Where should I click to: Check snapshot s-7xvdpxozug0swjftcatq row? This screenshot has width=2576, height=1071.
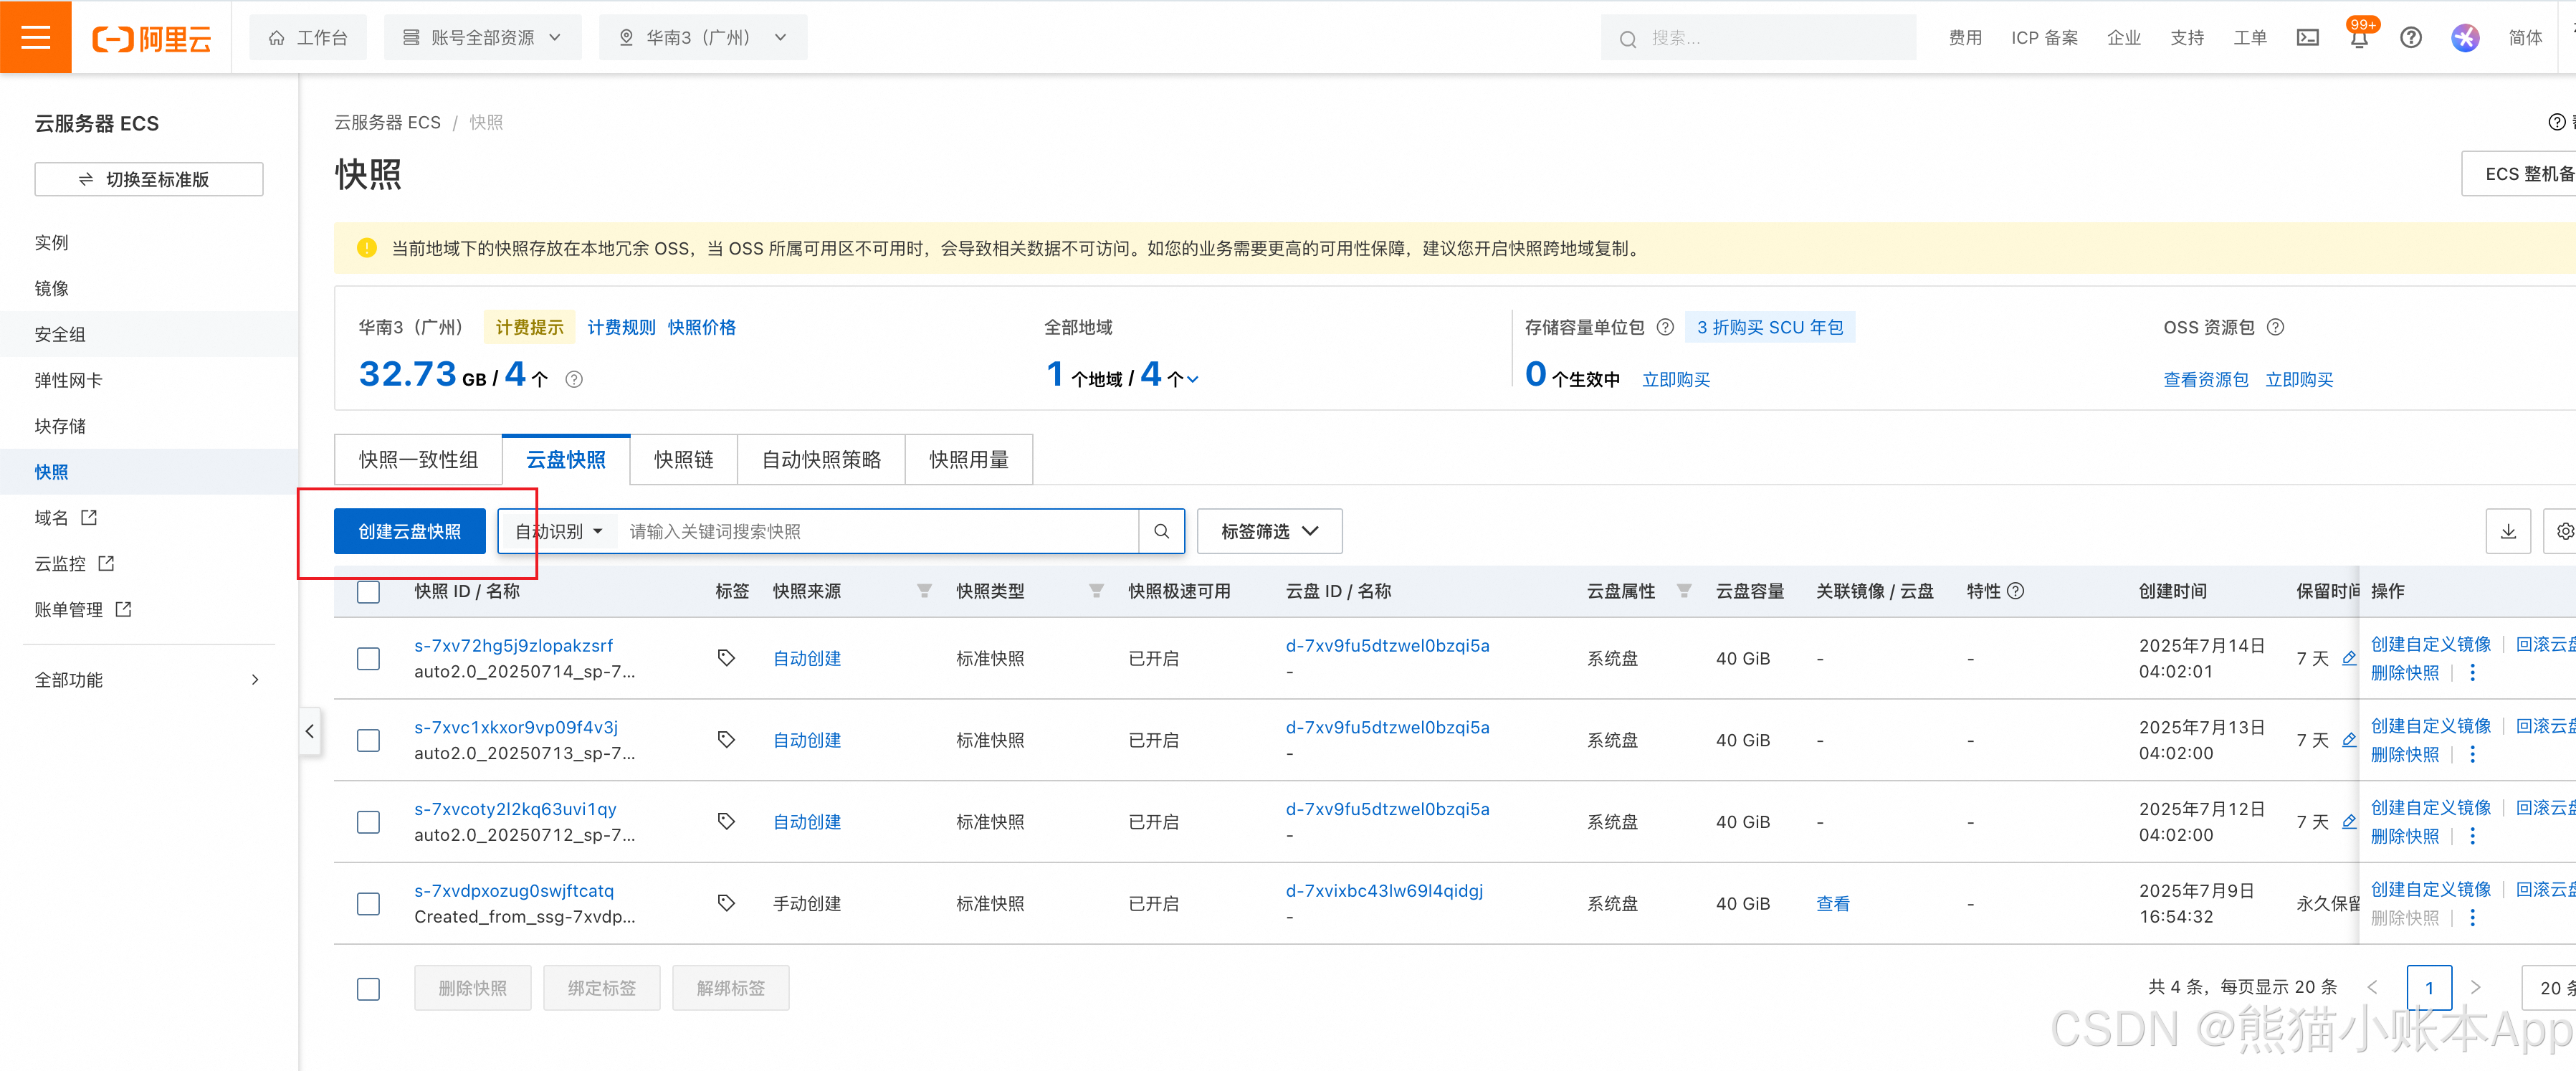[x=368, y=904]
